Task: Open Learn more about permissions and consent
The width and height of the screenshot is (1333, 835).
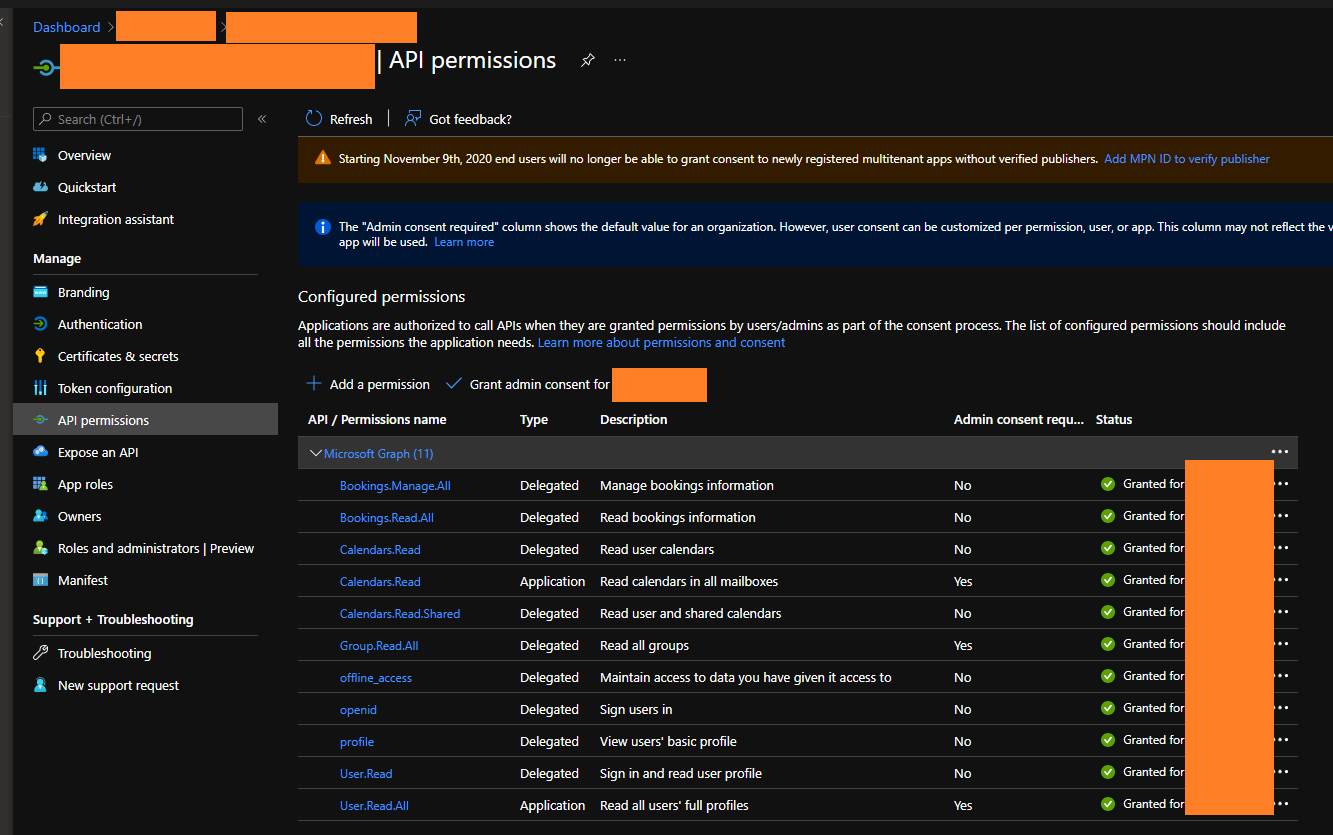Action: tap(662, 342)
